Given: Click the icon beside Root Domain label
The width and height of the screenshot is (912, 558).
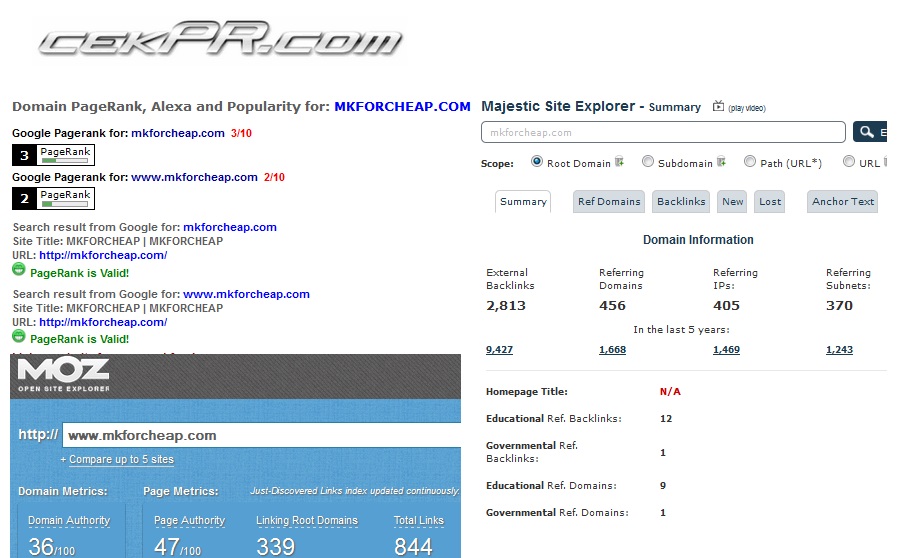Looking at the screenshot, I should [x=619, y=162].
